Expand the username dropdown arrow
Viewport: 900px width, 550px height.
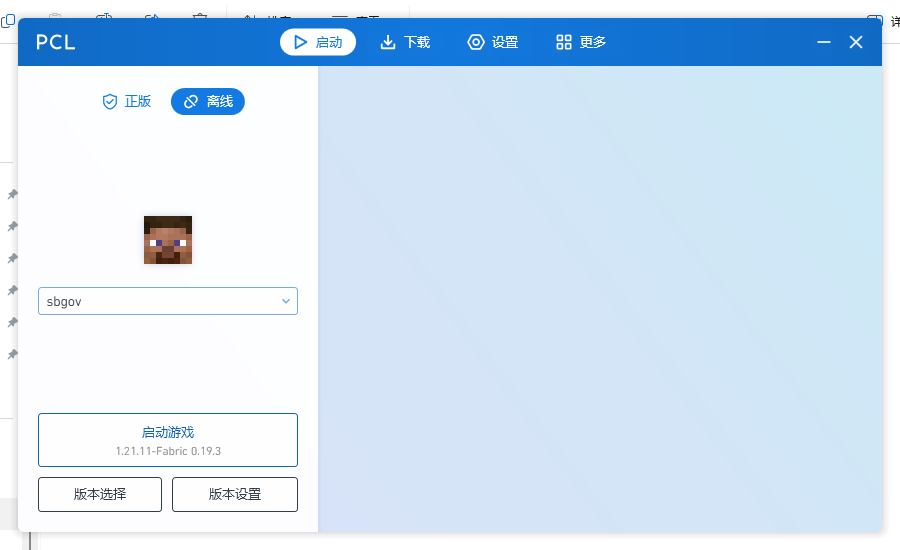click(x=286, y=301)
